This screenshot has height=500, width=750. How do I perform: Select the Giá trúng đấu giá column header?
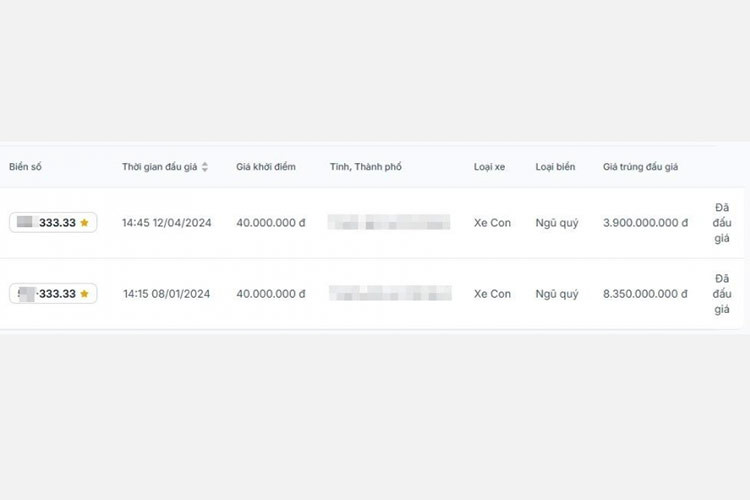click(x=640, y=167)
